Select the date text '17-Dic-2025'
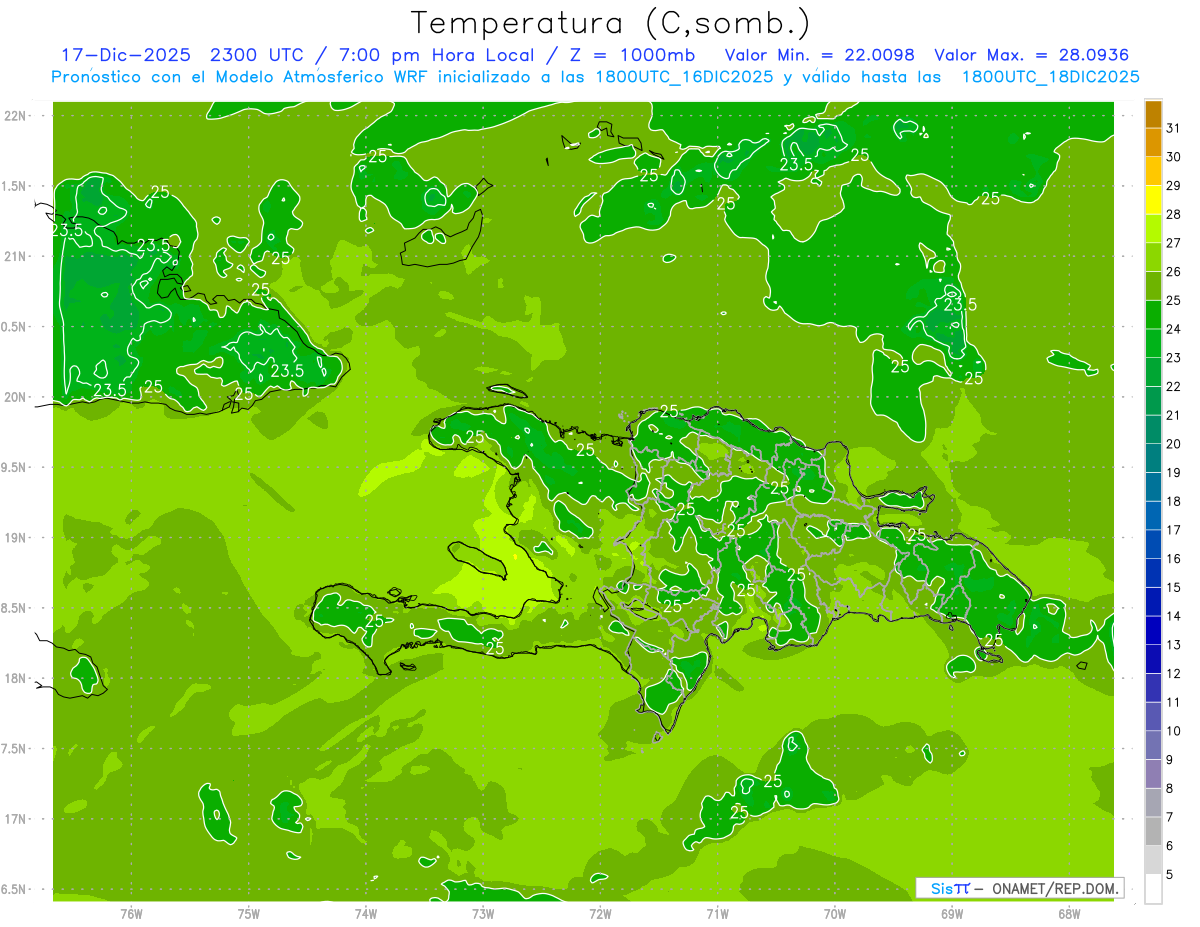1200x927 pixels. [x=125, y=55]
